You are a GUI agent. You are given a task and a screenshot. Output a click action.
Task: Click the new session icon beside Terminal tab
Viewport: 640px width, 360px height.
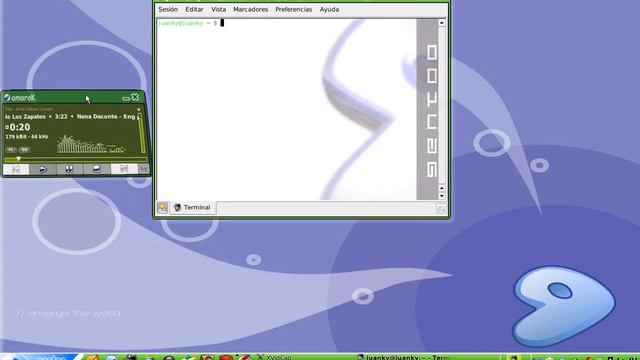[x=162, y=208]
